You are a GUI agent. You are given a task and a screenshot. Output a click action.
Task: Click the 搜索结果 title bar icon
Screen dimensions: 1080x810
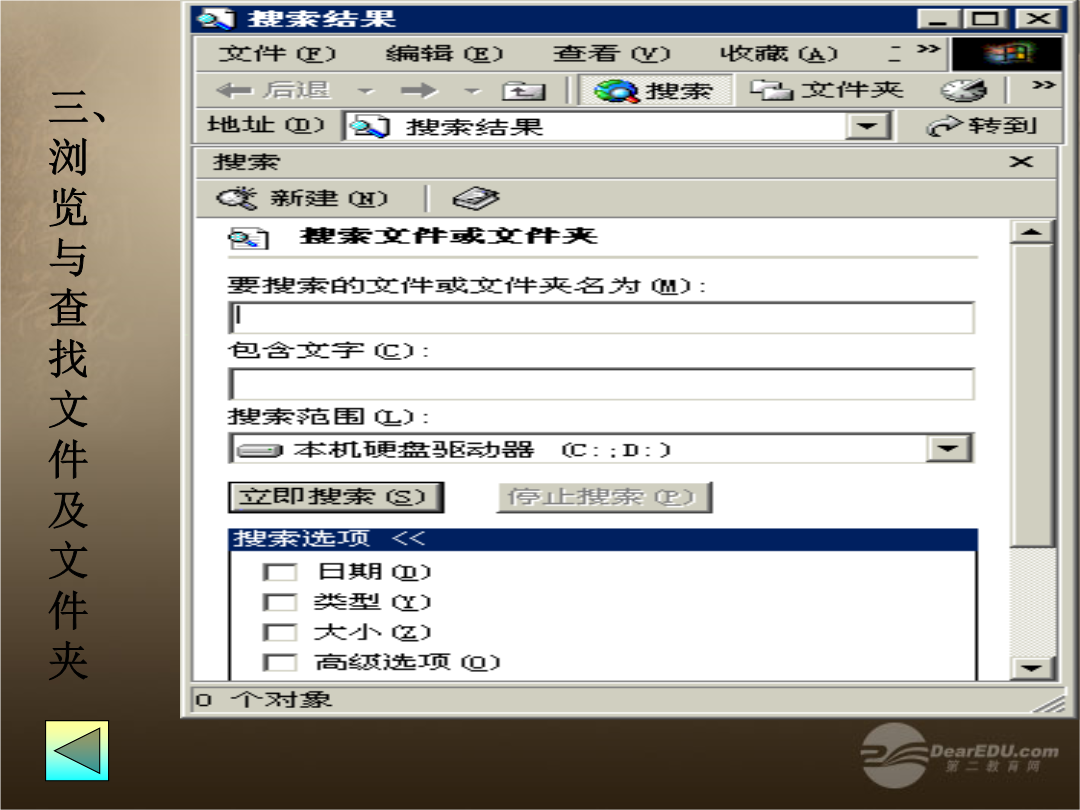215,19
